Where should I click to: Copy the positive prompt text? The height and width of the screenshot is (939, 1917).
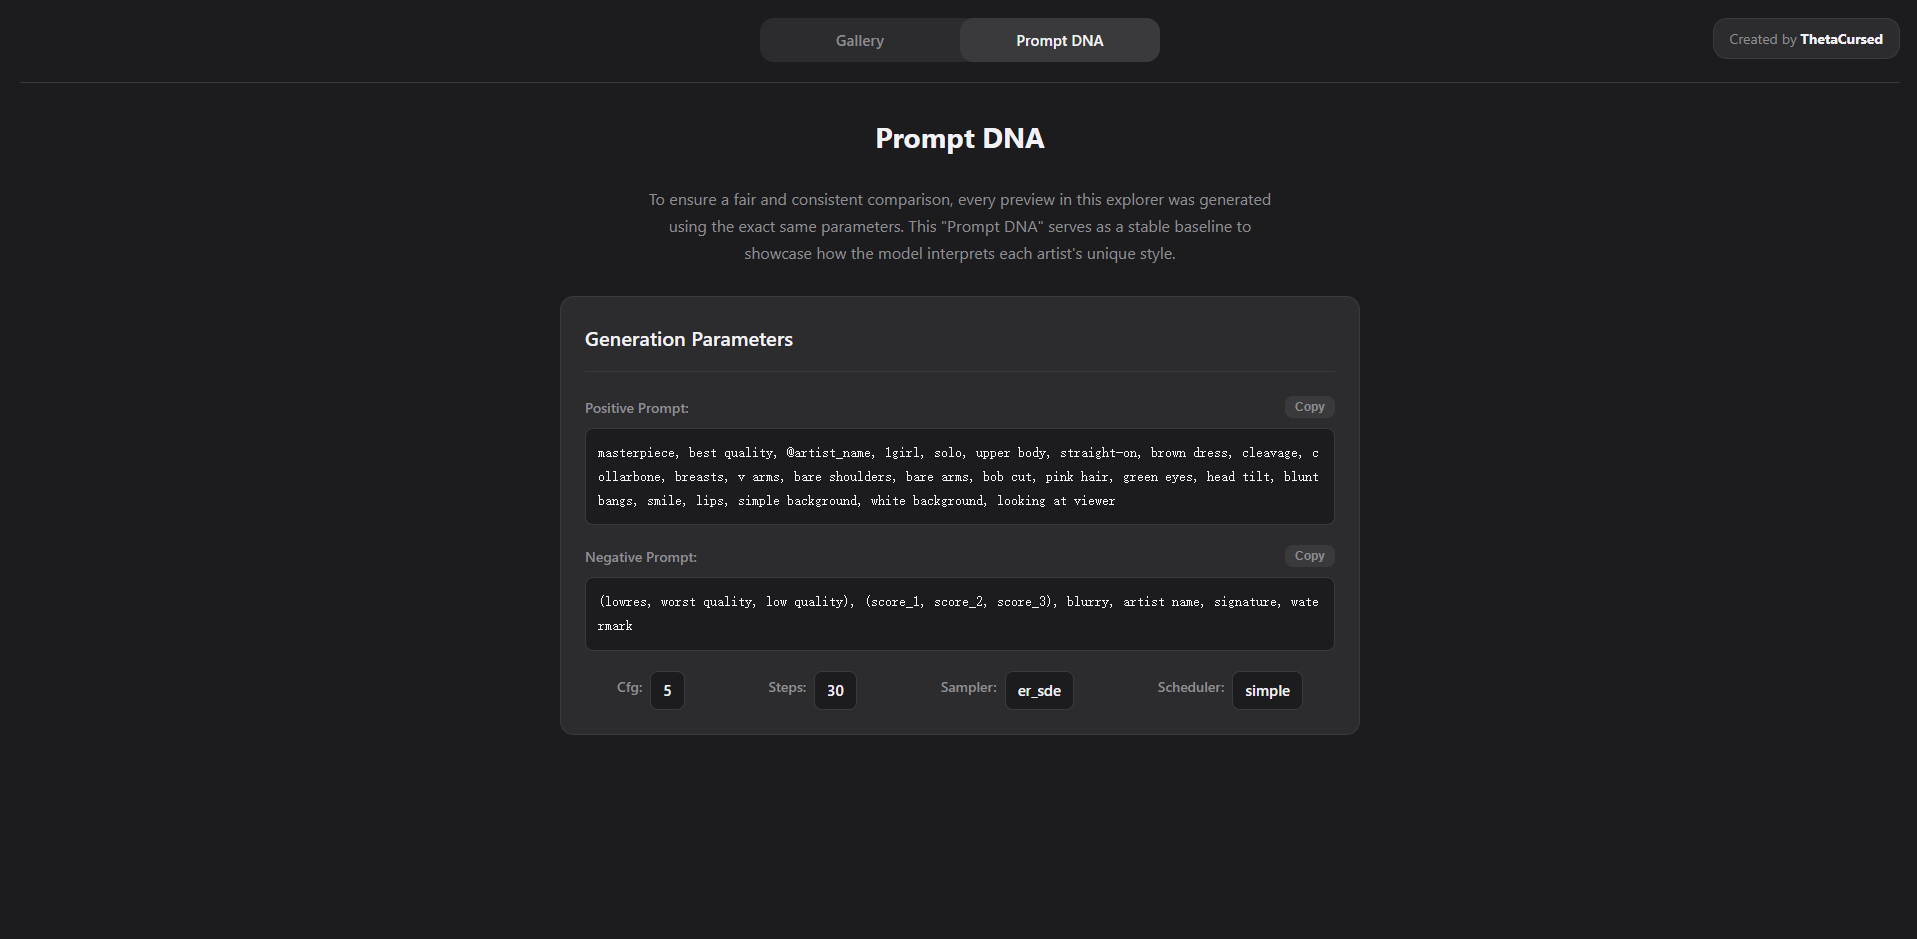click(x=1309, y=407)
